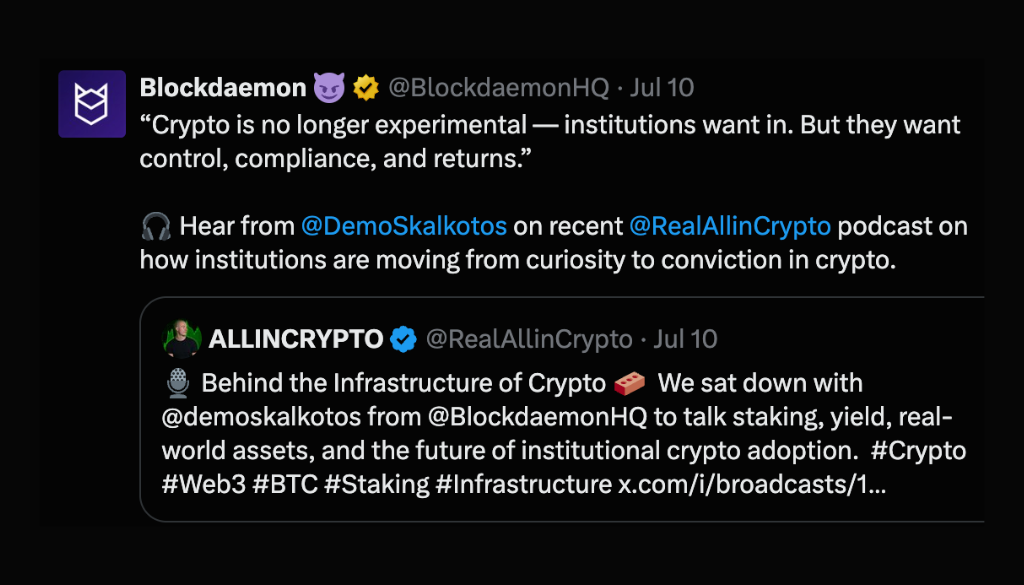Click the blue @DemoSkalkotos mention
The image size is (1024, 585).
click(x=404, y=226)
